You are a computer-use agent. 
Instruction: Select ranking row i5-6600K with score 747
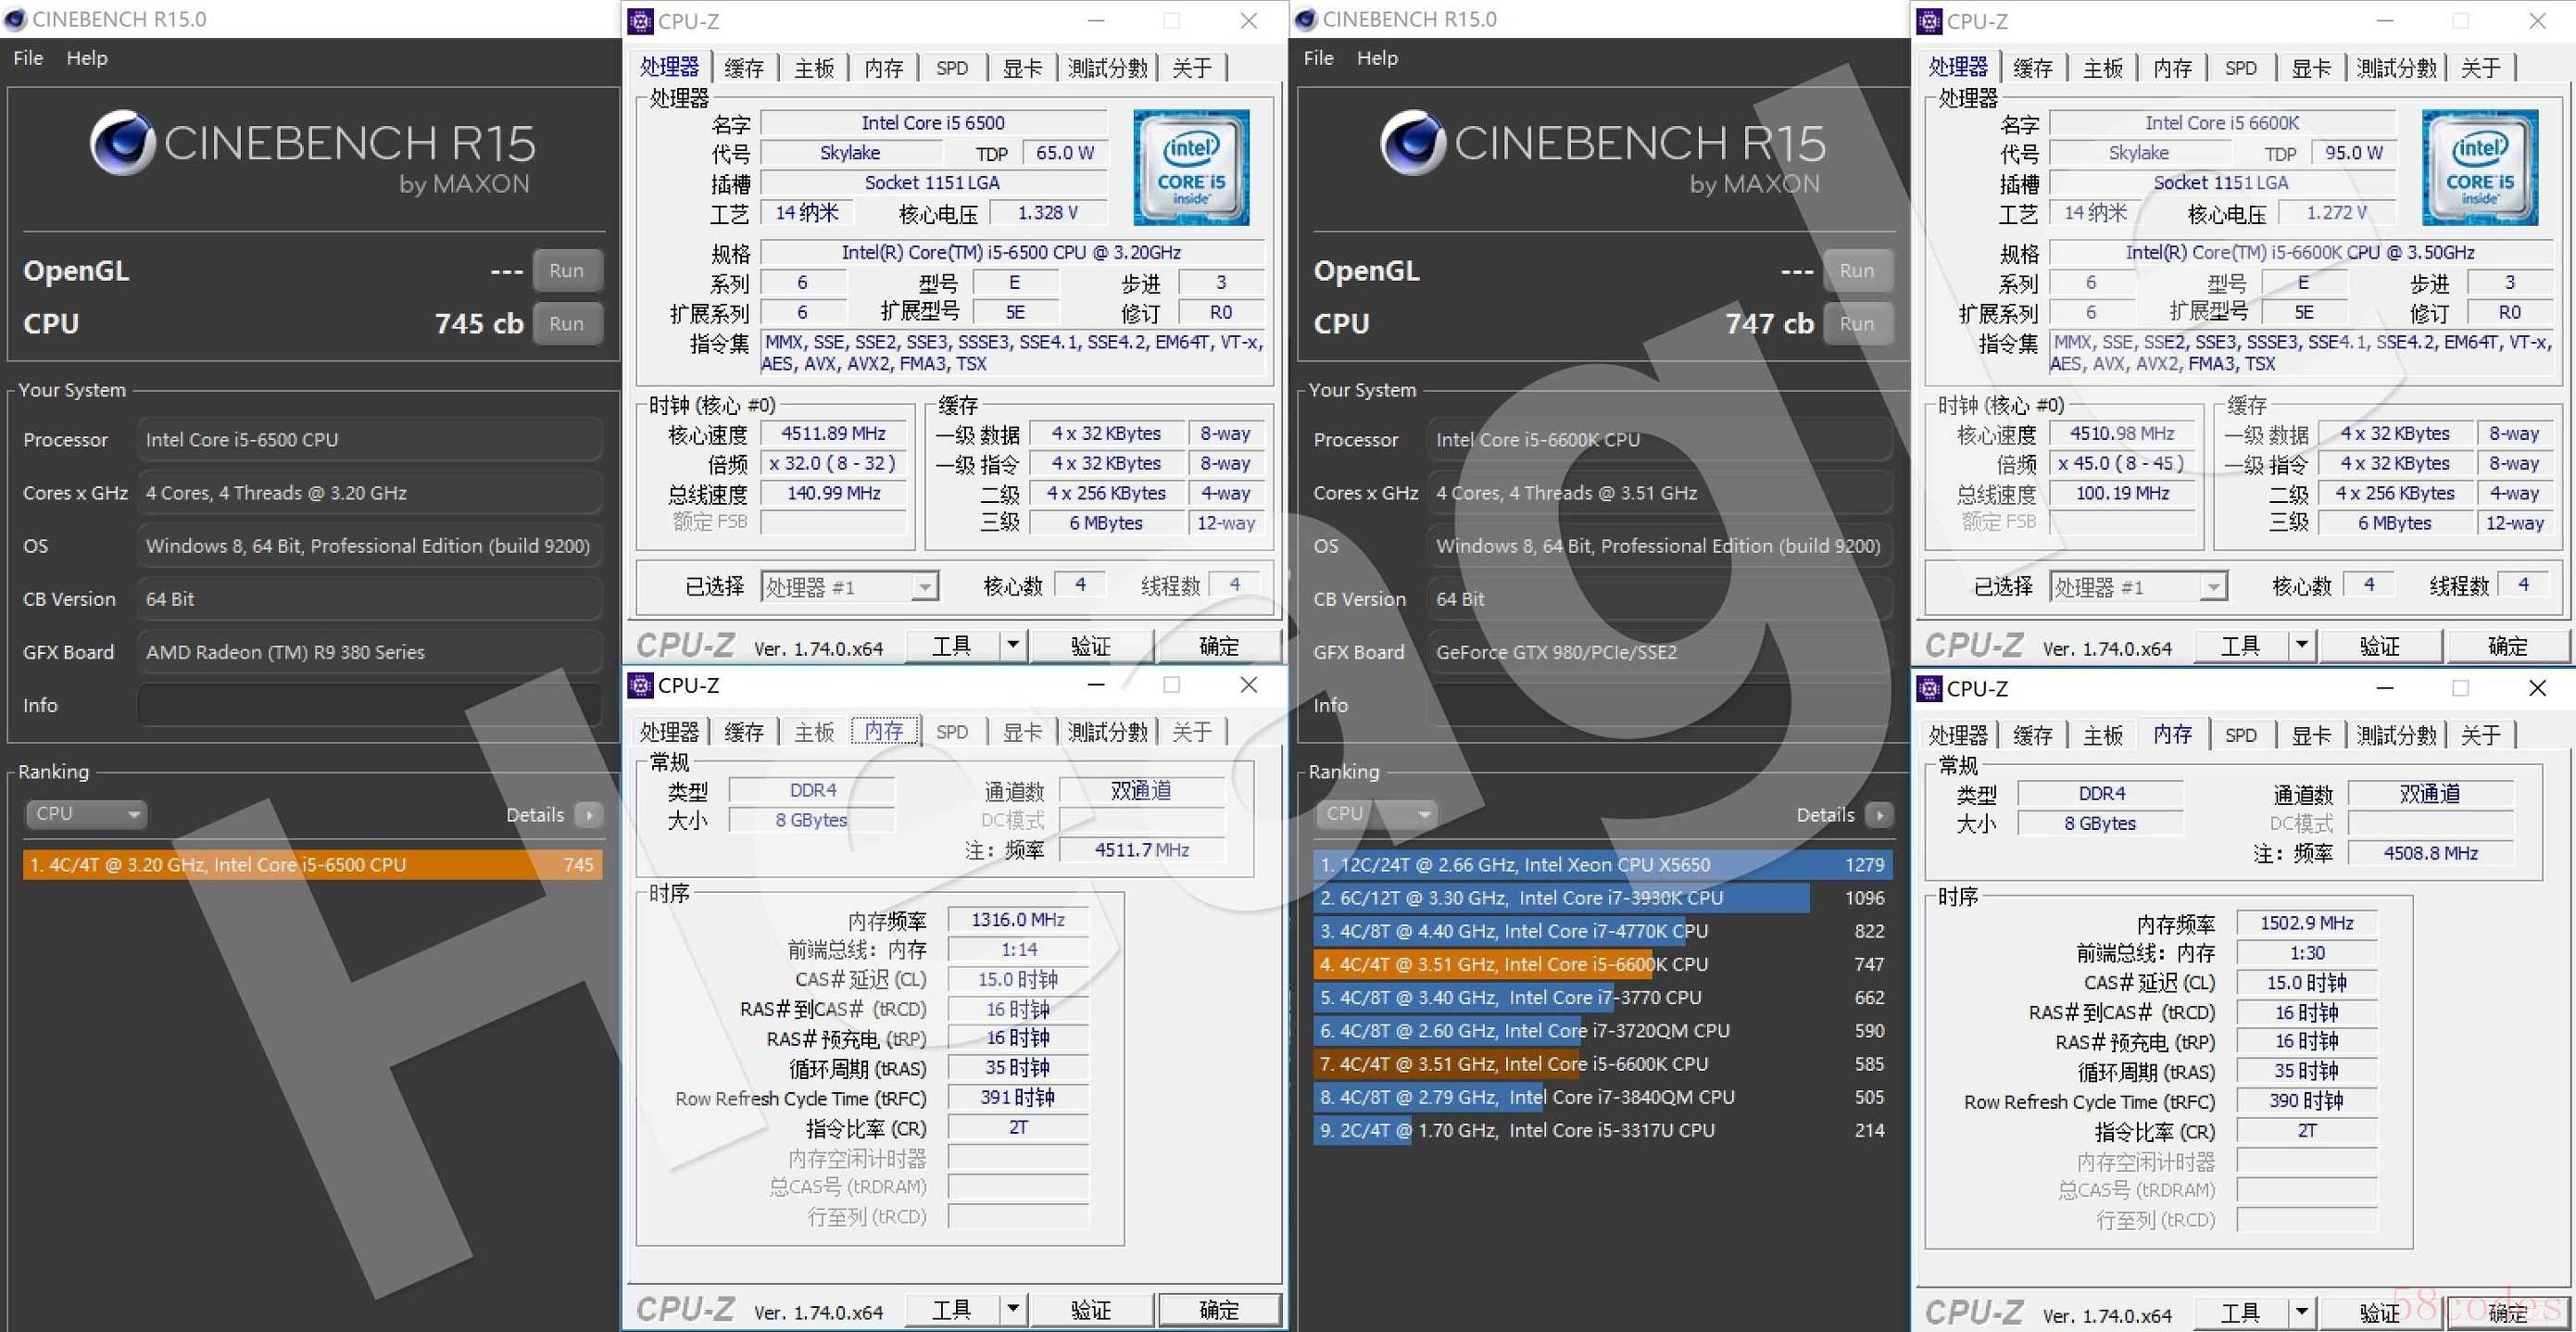(1602, 964)
